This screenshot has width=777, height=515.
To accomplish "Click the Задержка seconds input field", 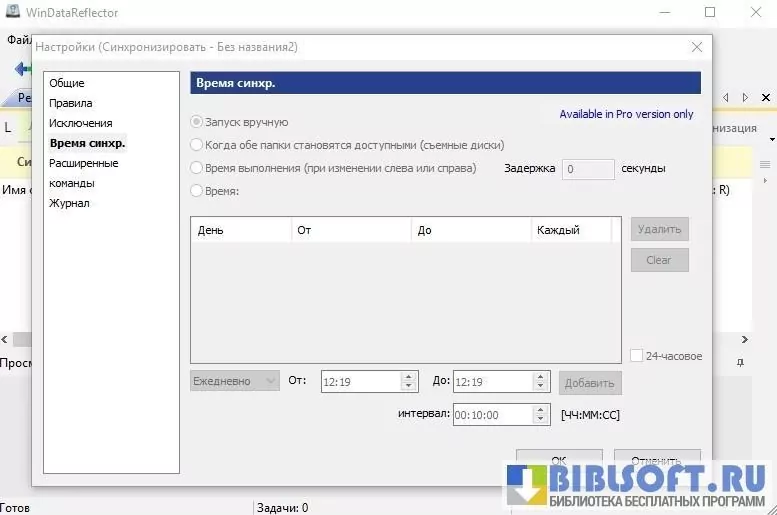I will tap(588, 169).
